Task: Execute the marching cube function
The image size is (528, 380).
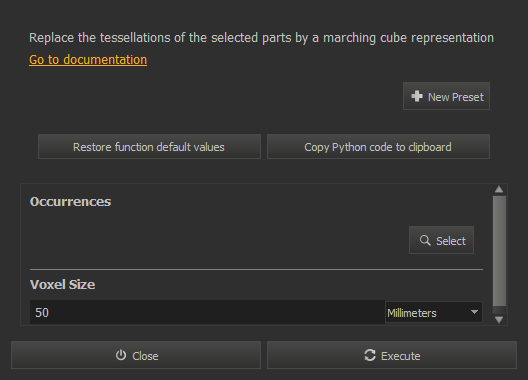Action: coord(392,355)
